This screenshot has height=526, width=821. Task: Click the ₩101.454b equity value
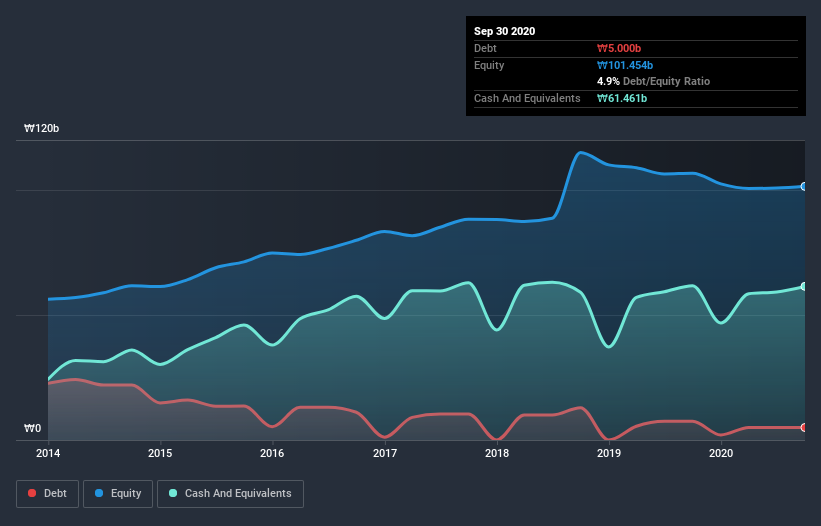pos(625,65)
